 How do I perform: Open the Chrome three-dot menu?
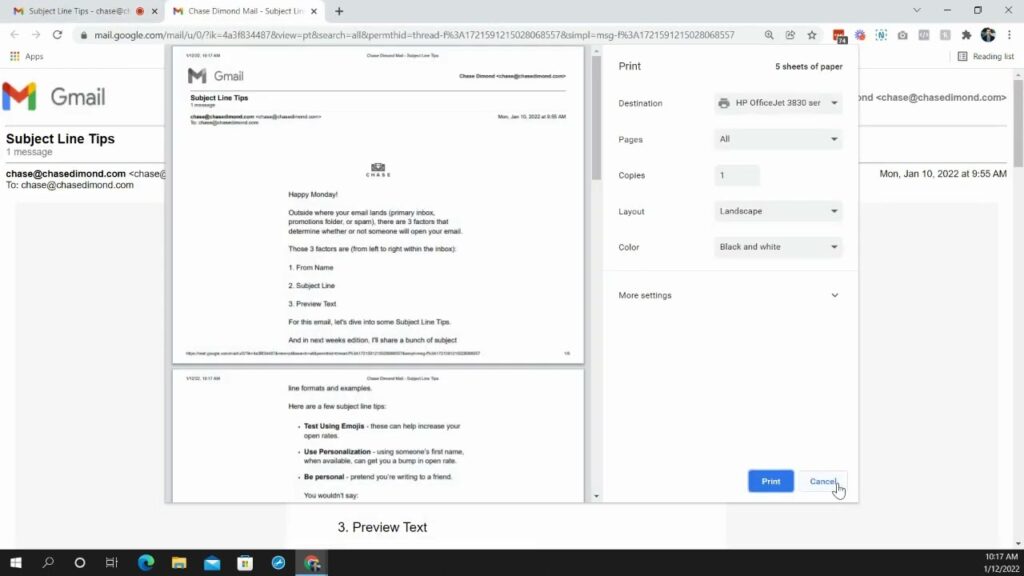1010,35
